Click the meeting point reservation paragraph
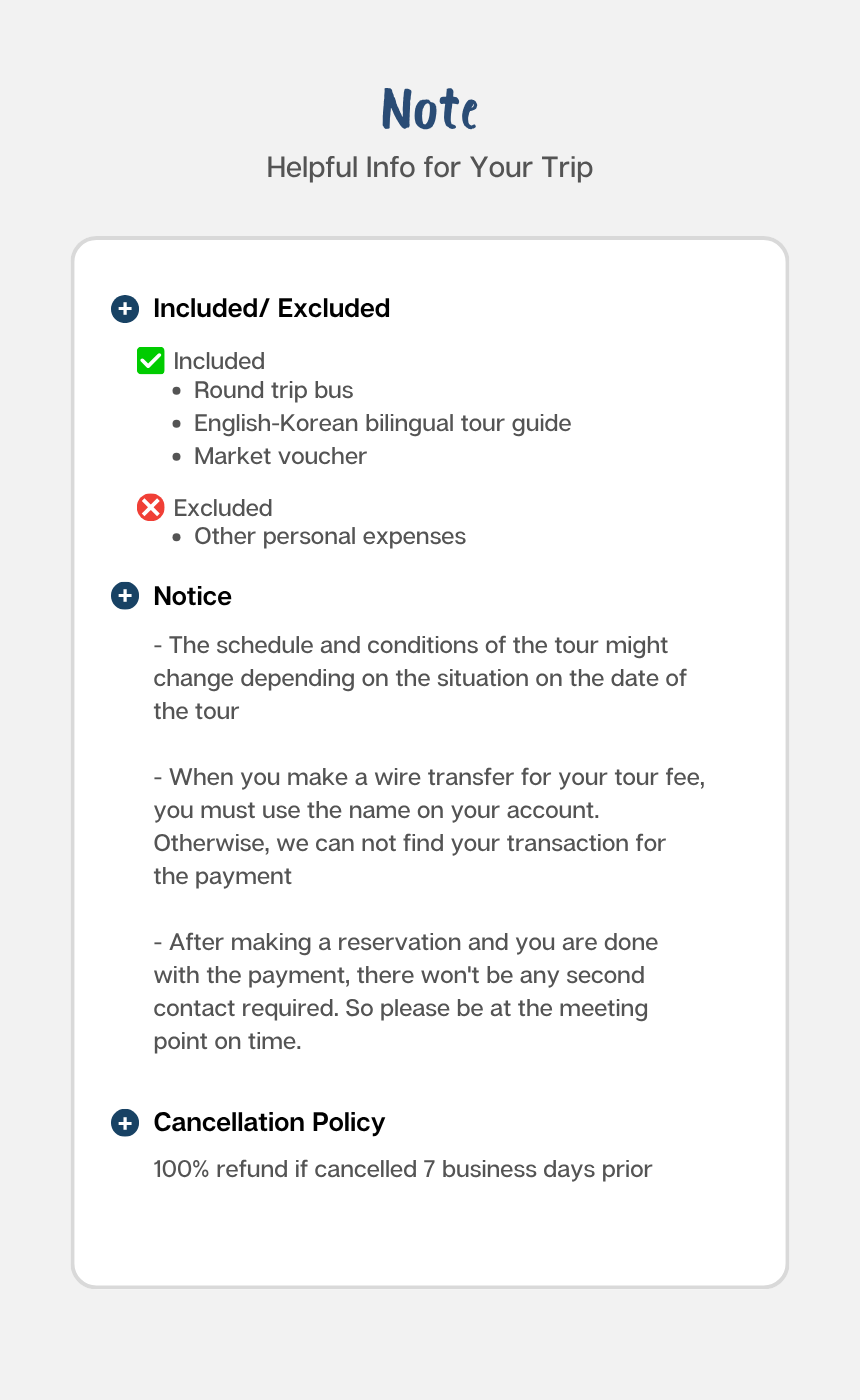Screen dimensions: 860x1400 tap(406, 991)
